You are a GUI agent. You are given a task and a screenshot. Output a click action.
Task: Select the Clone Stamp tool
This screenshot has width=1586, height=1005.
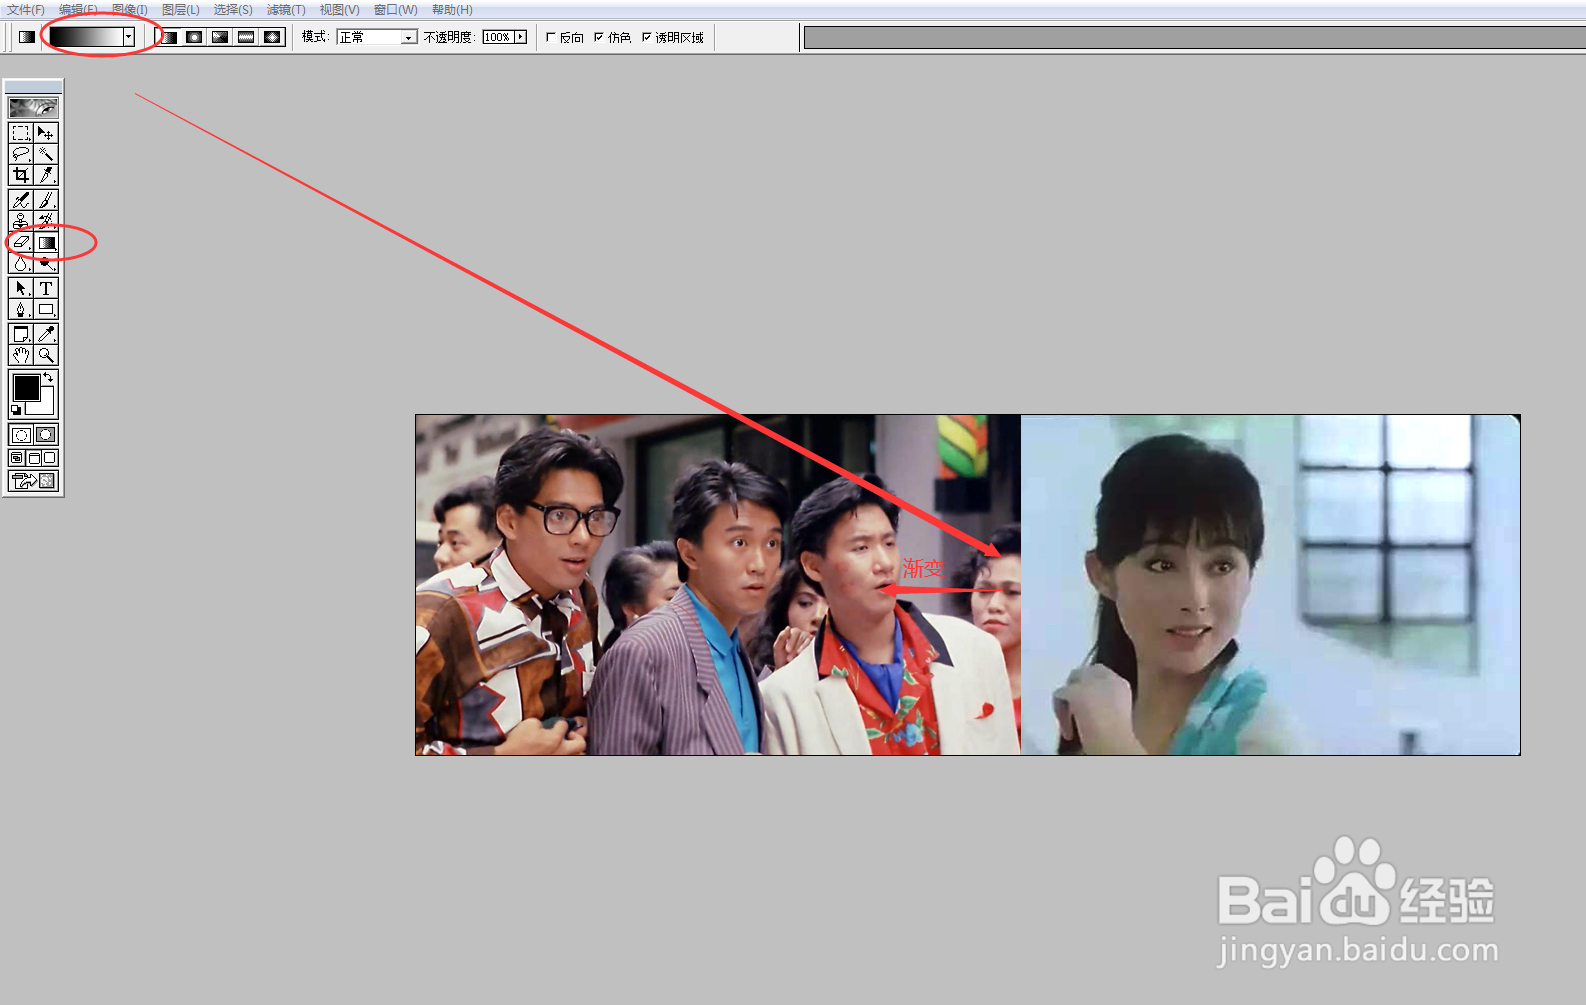pos(21,221)
